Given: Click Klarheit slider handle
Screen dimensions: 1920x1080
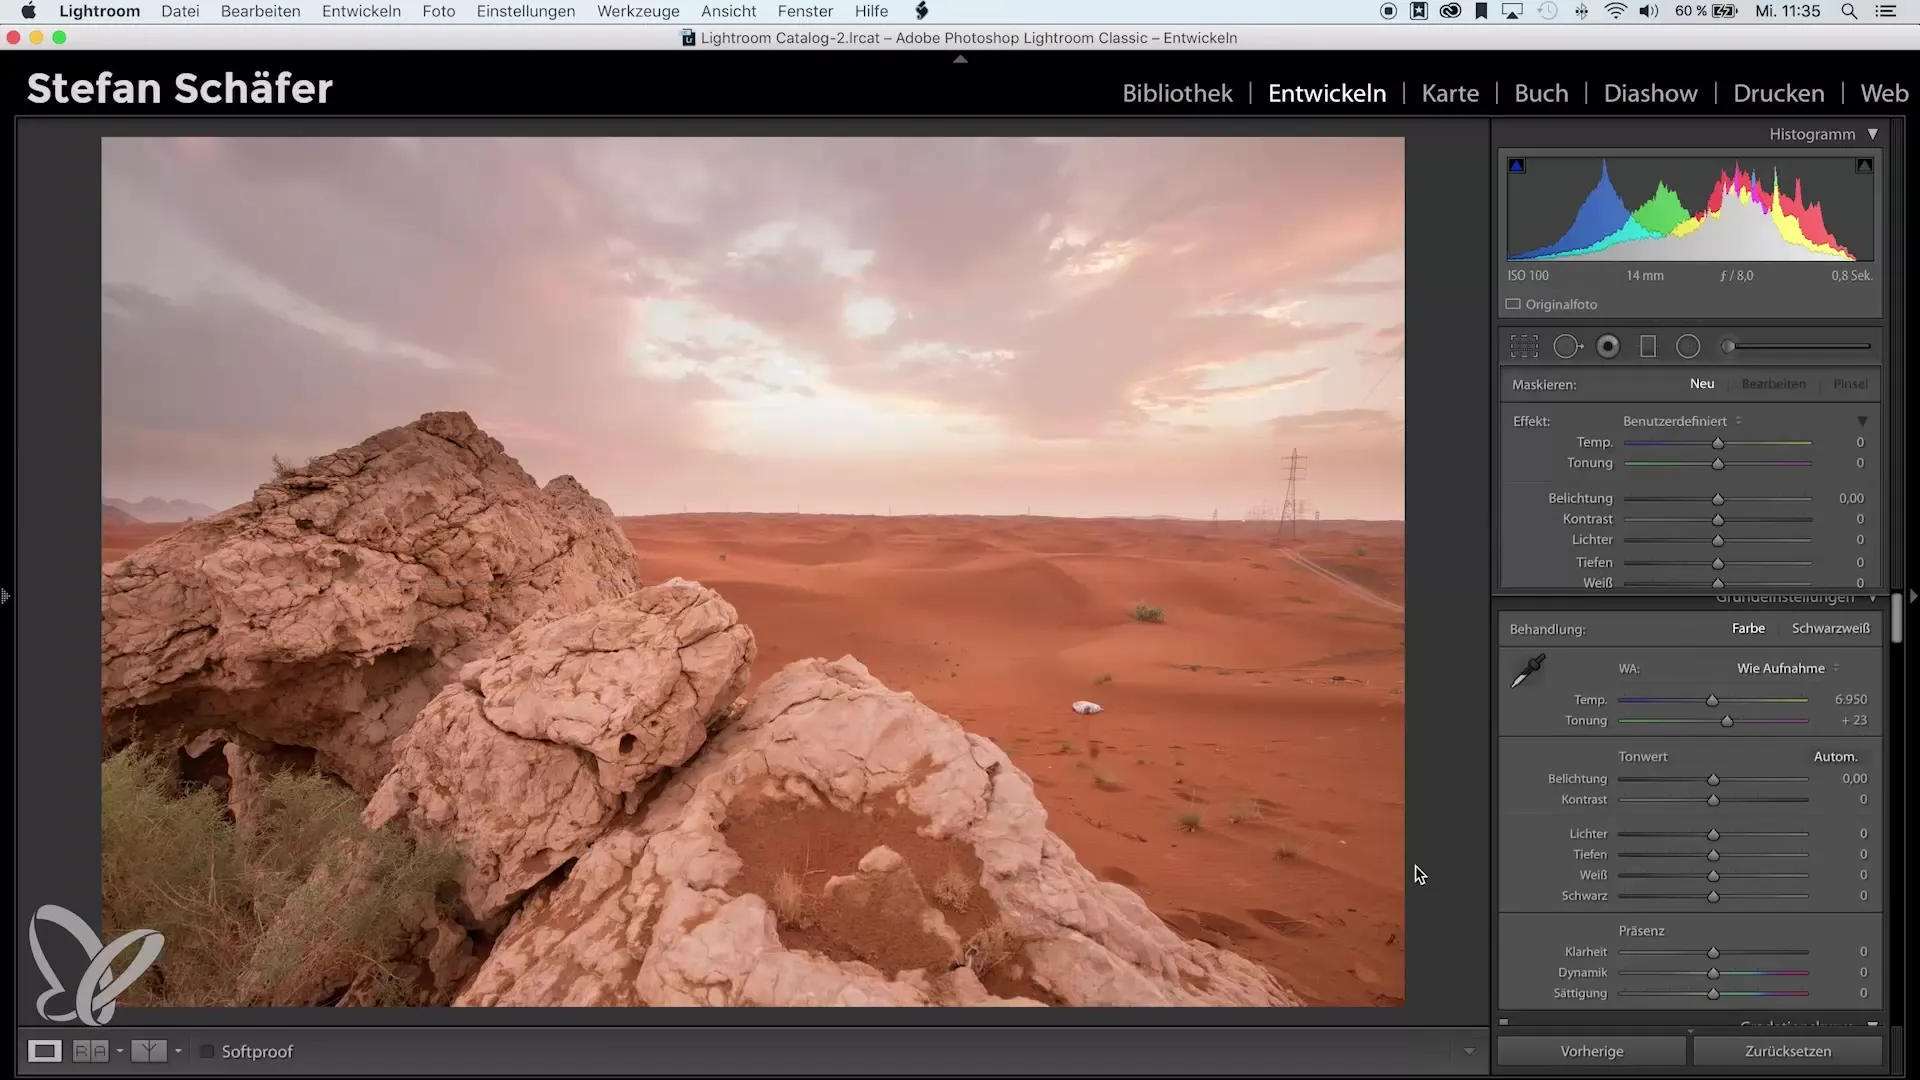Looking at the screenshot, I should click(1713, 952).
